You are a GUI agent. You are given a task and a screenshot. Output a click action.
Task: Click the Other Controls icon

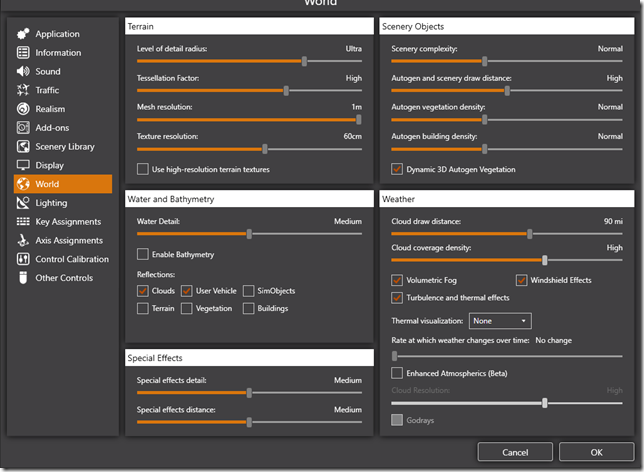point(23,278)
